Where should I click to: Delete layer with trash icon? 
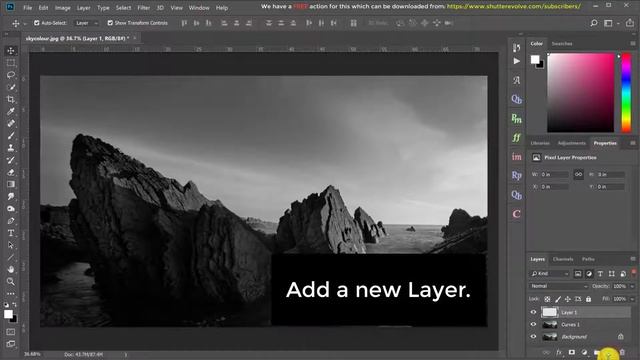pyautogui.click(x=622, y=352)
